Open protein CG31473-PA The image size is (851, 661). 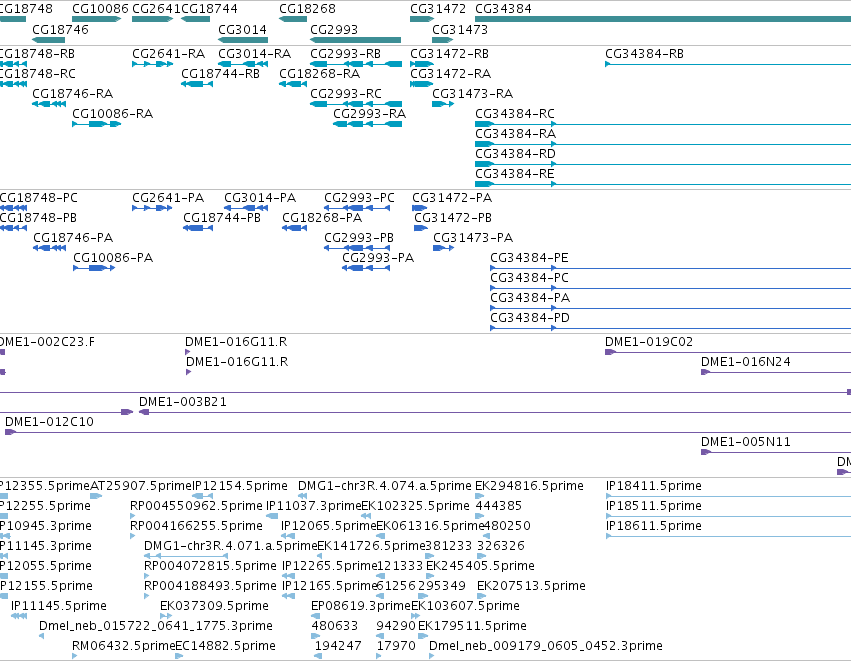pos(473,238)
